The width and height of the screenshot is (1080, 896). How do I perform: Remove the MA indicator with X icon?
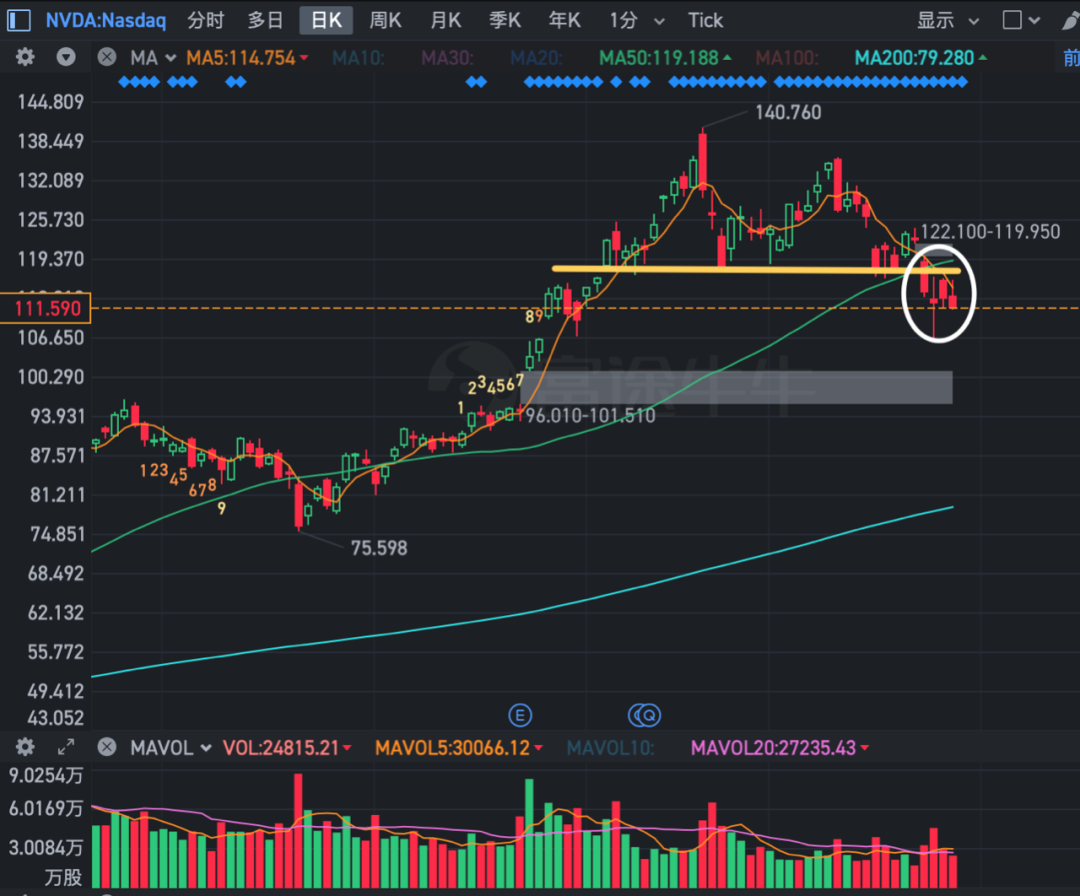[107, 58]
